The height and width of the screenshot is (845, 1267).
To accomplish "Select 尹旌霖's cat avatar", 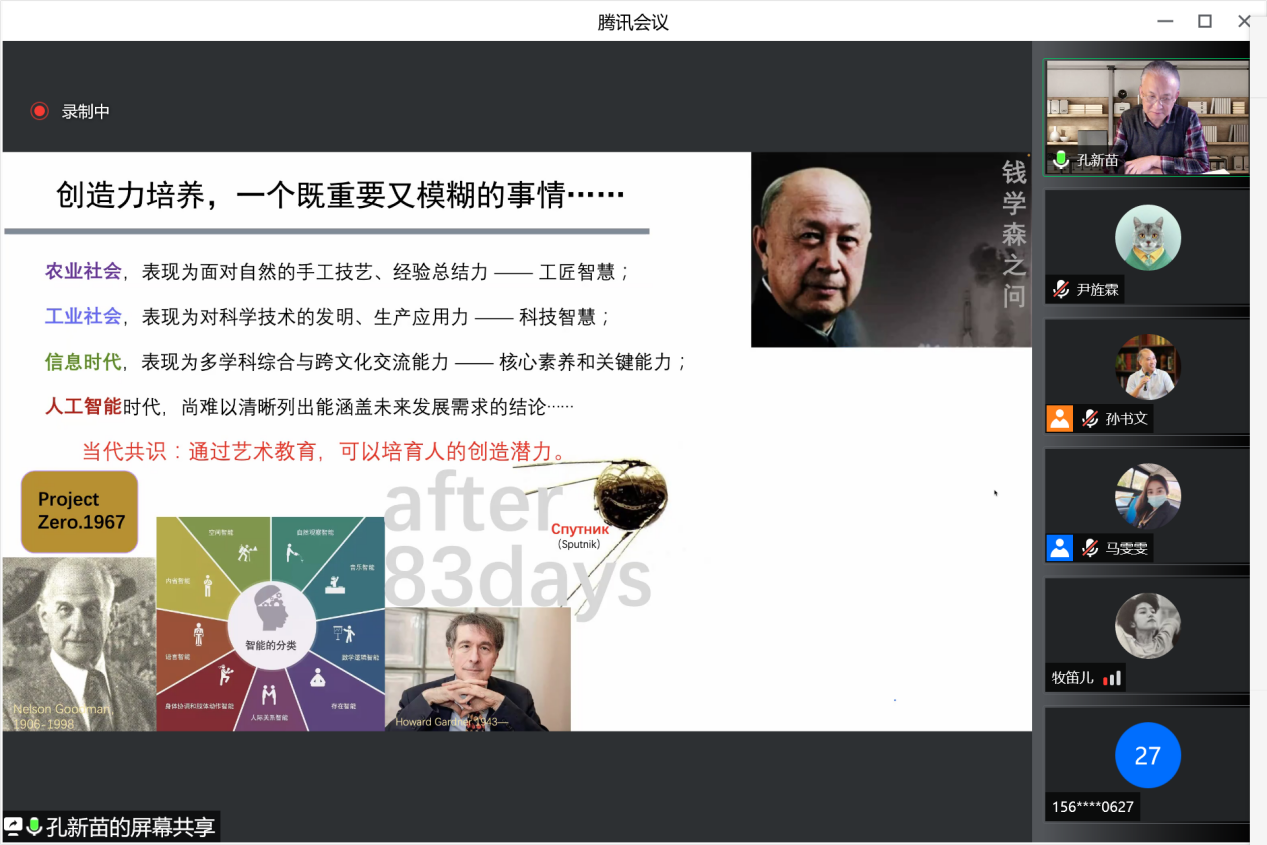I will (1148, 238).
